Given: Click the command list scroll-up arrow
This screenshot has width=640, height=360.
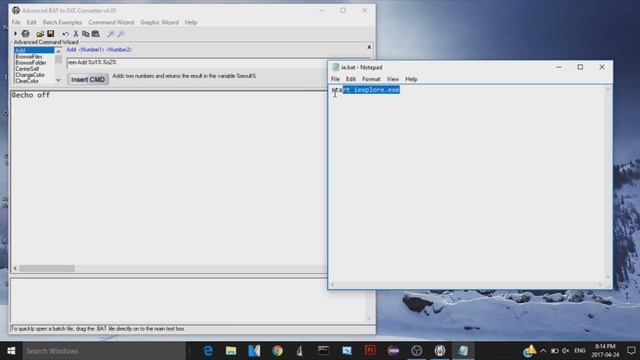Looking at the screenshot, I should 58,51.
